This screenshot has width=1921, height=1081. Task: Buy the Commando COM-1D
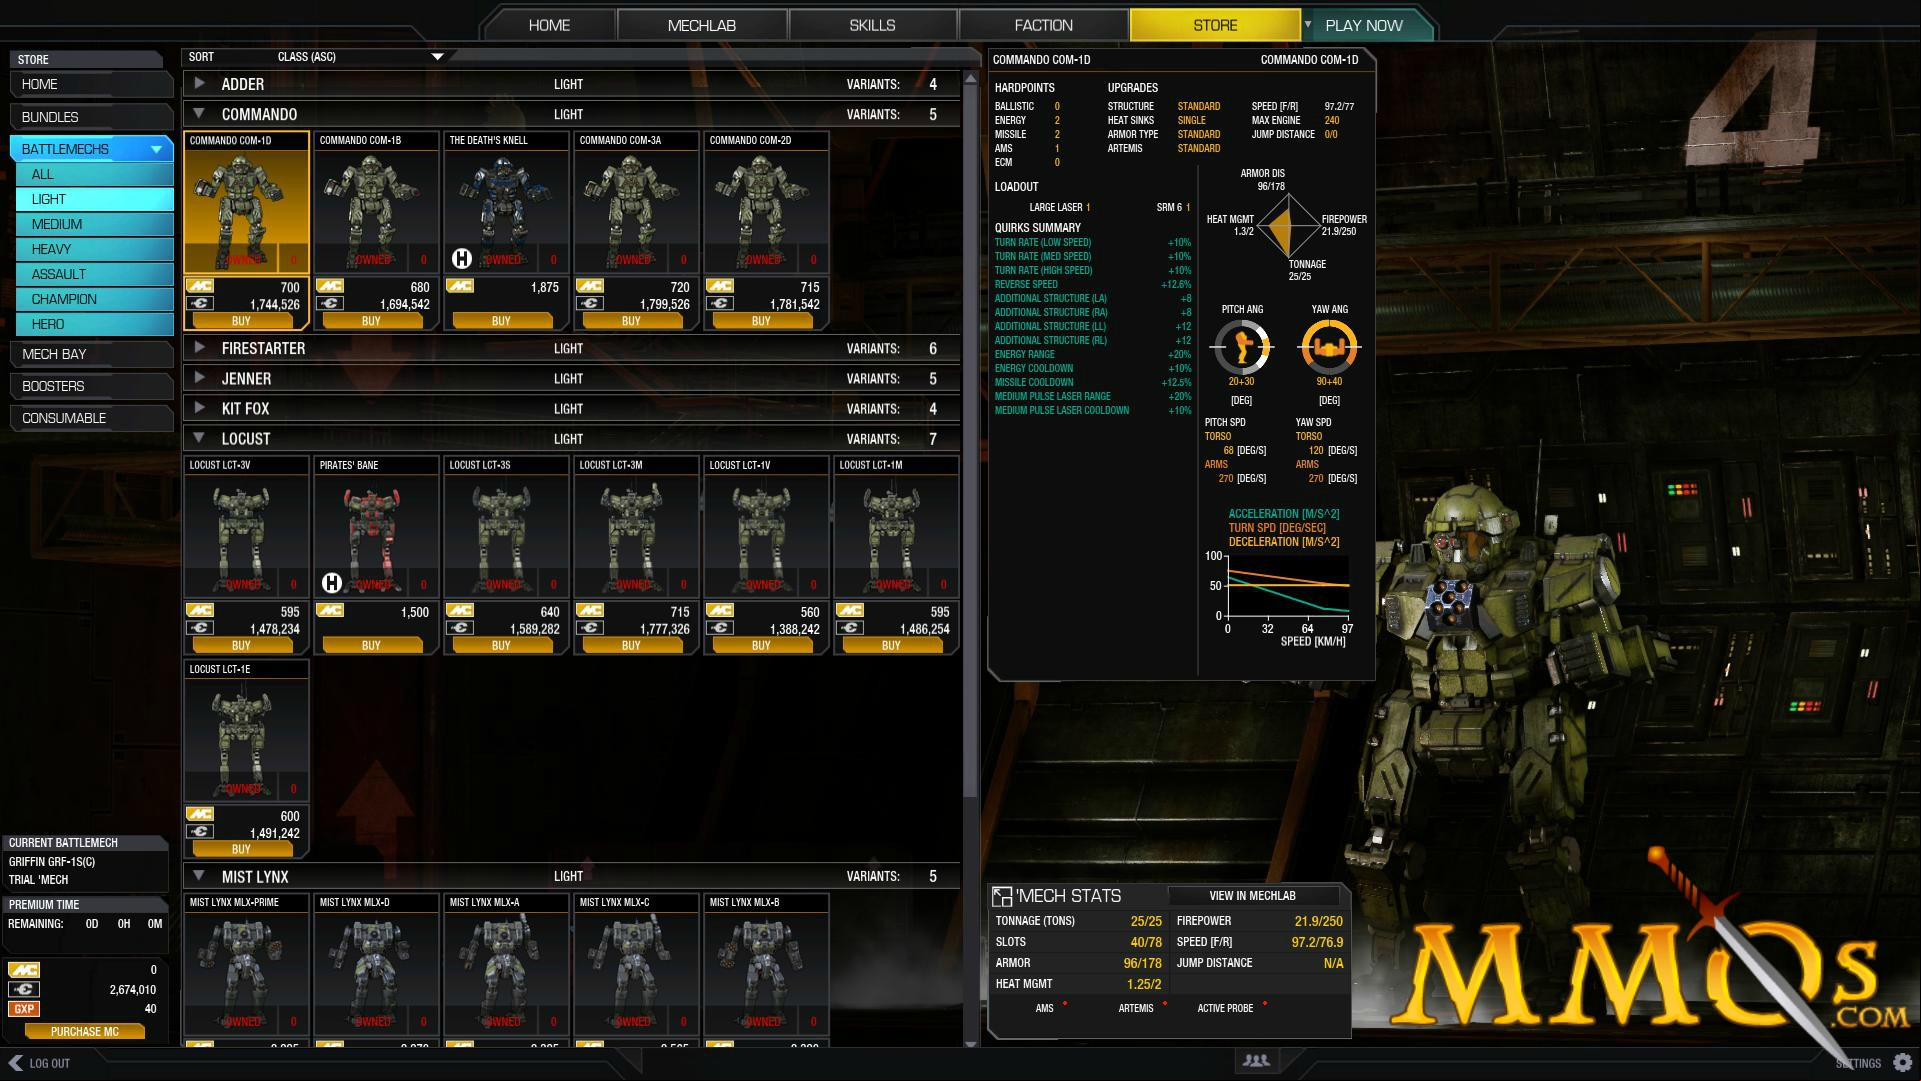pyautogui.click(x=242, y=321)
